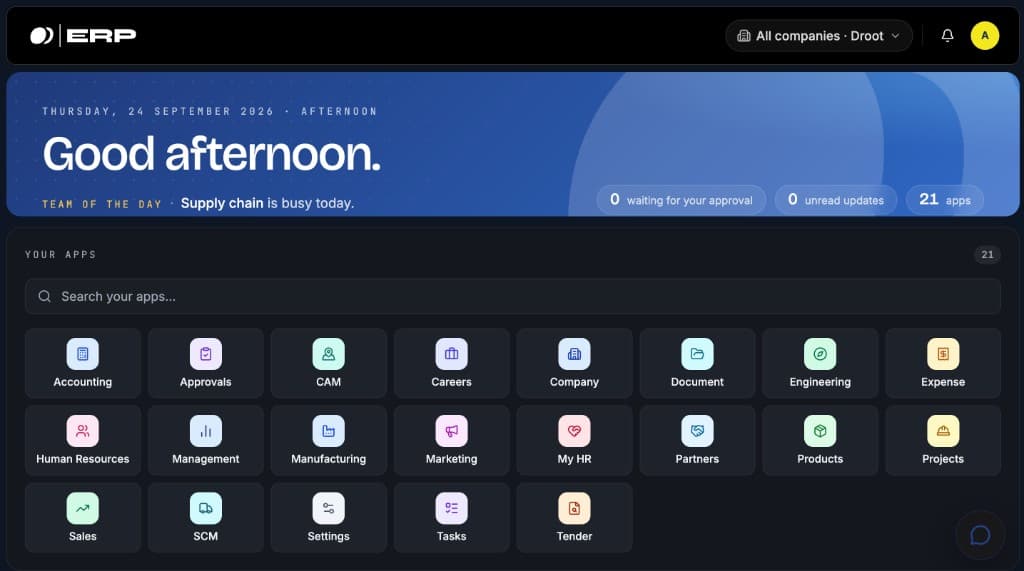Click the YOUR APPS section label
The width and height of the screenshot is (1024, 571).
[x=61, y=254]
